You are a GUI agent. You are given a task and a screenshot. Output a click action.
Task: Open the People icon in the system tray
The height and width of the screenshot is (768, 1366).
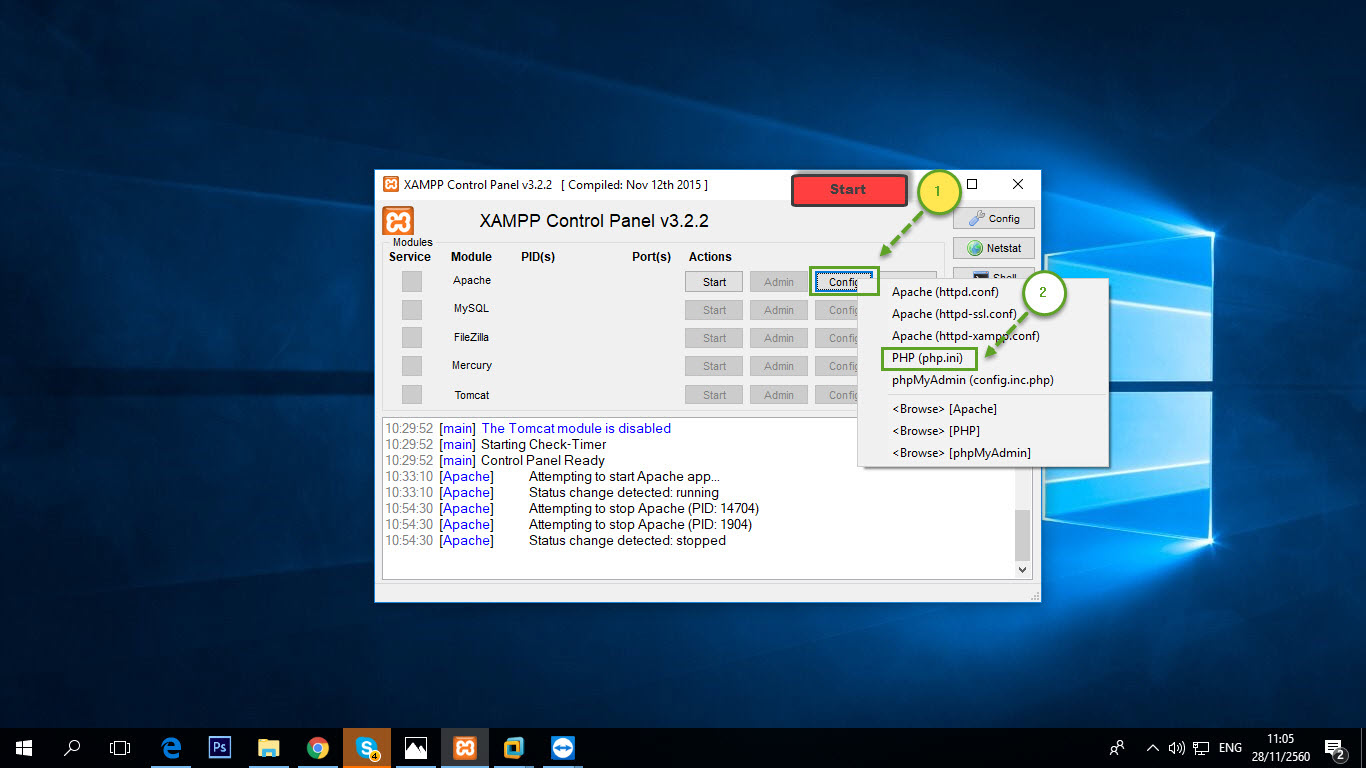click(1117, 747)
